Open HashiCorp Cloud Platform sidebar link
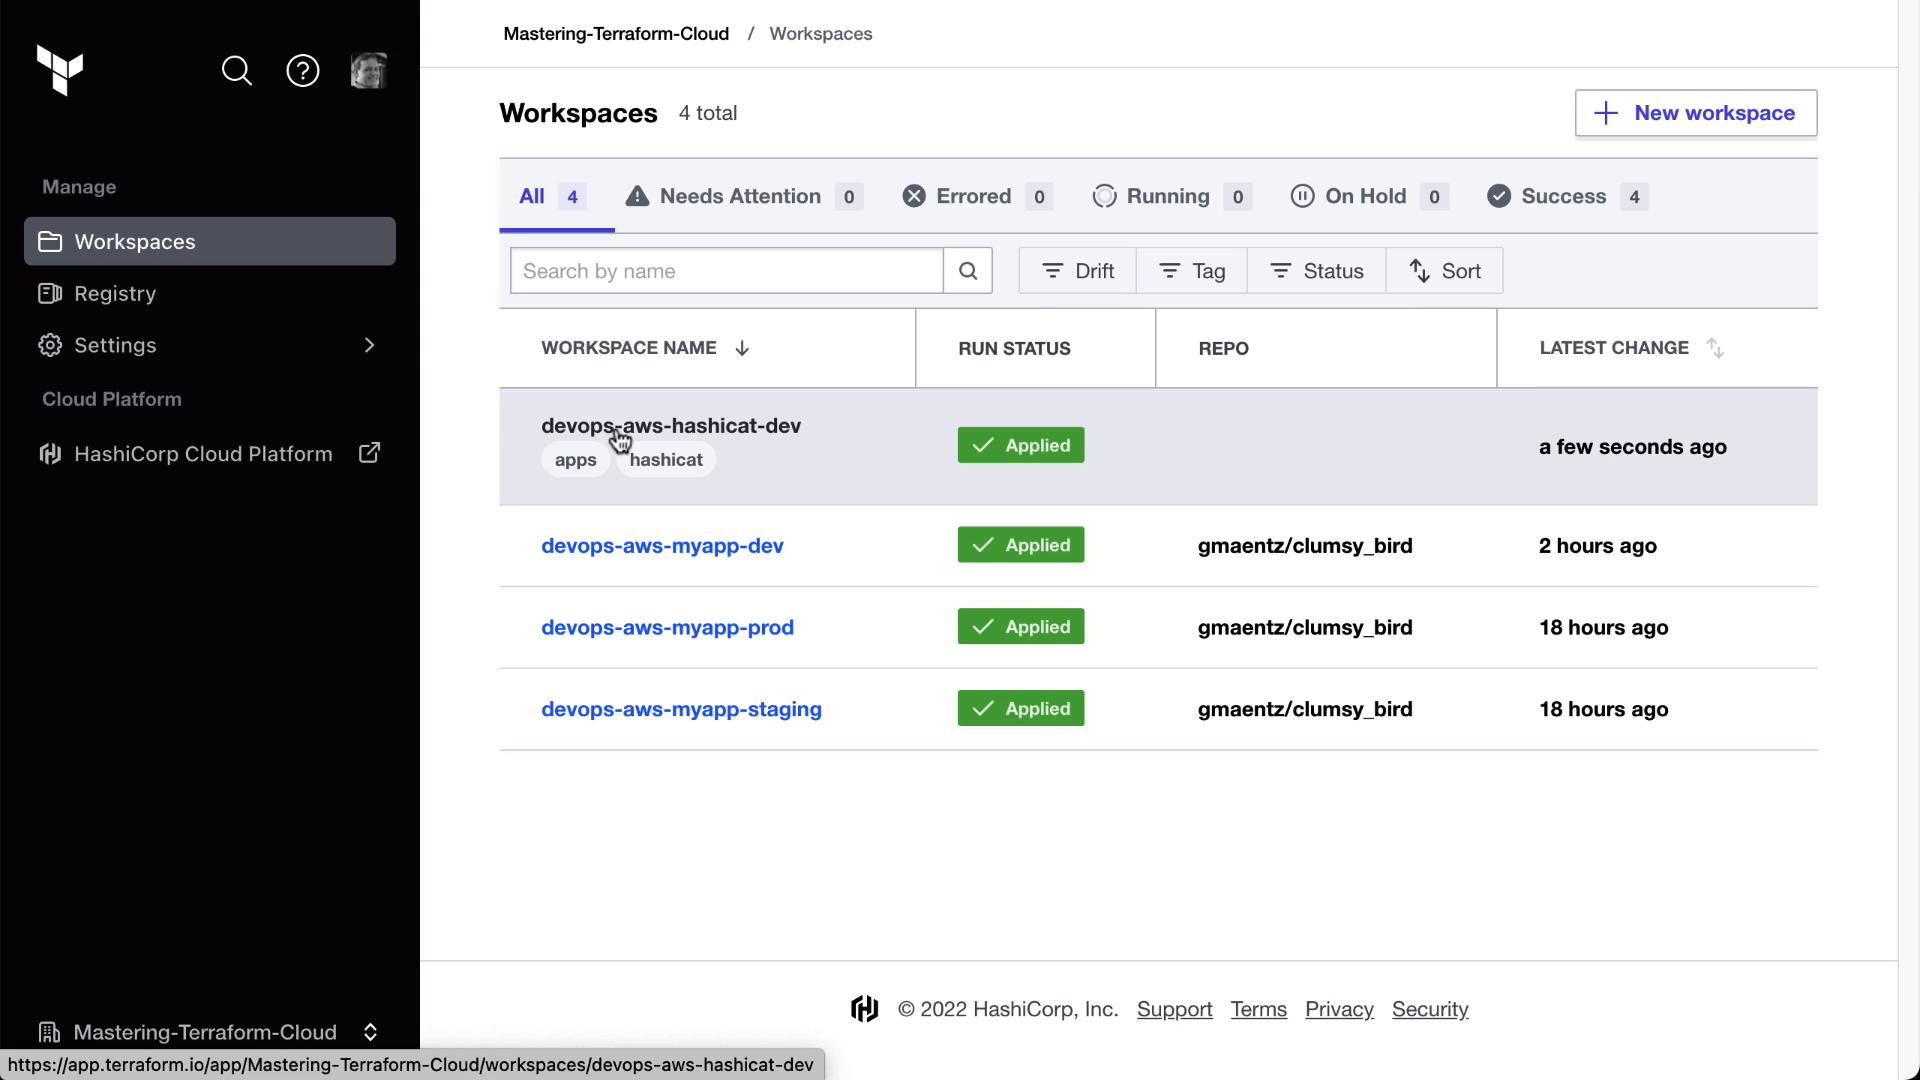The image size is (1920, 1080). 210,453
